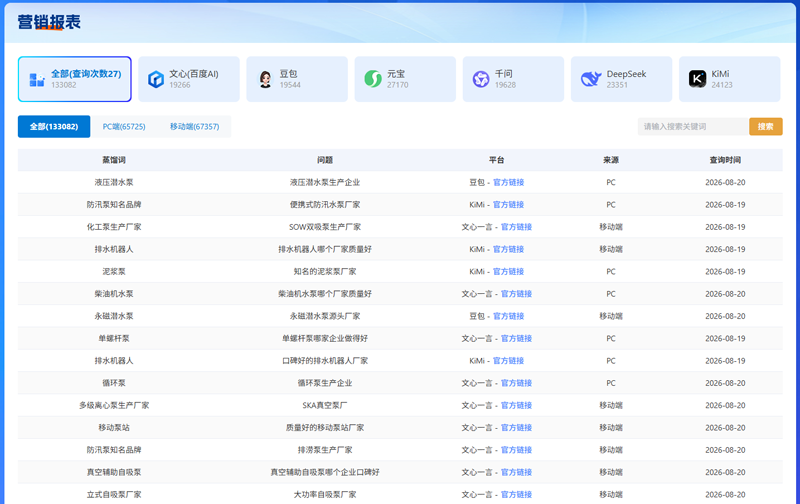Click the 豆包 avatar icon
Screen dimensions: 800x504
point(265,79)
